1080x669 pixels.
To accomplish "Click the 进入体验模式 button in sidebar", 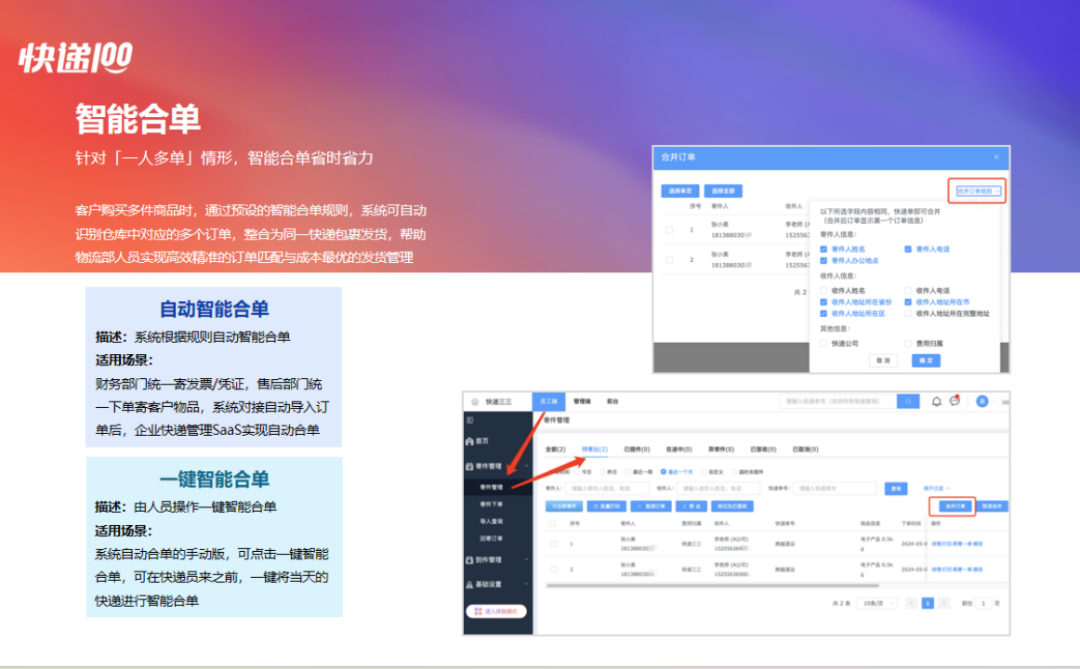I will [x=497, y=611].
